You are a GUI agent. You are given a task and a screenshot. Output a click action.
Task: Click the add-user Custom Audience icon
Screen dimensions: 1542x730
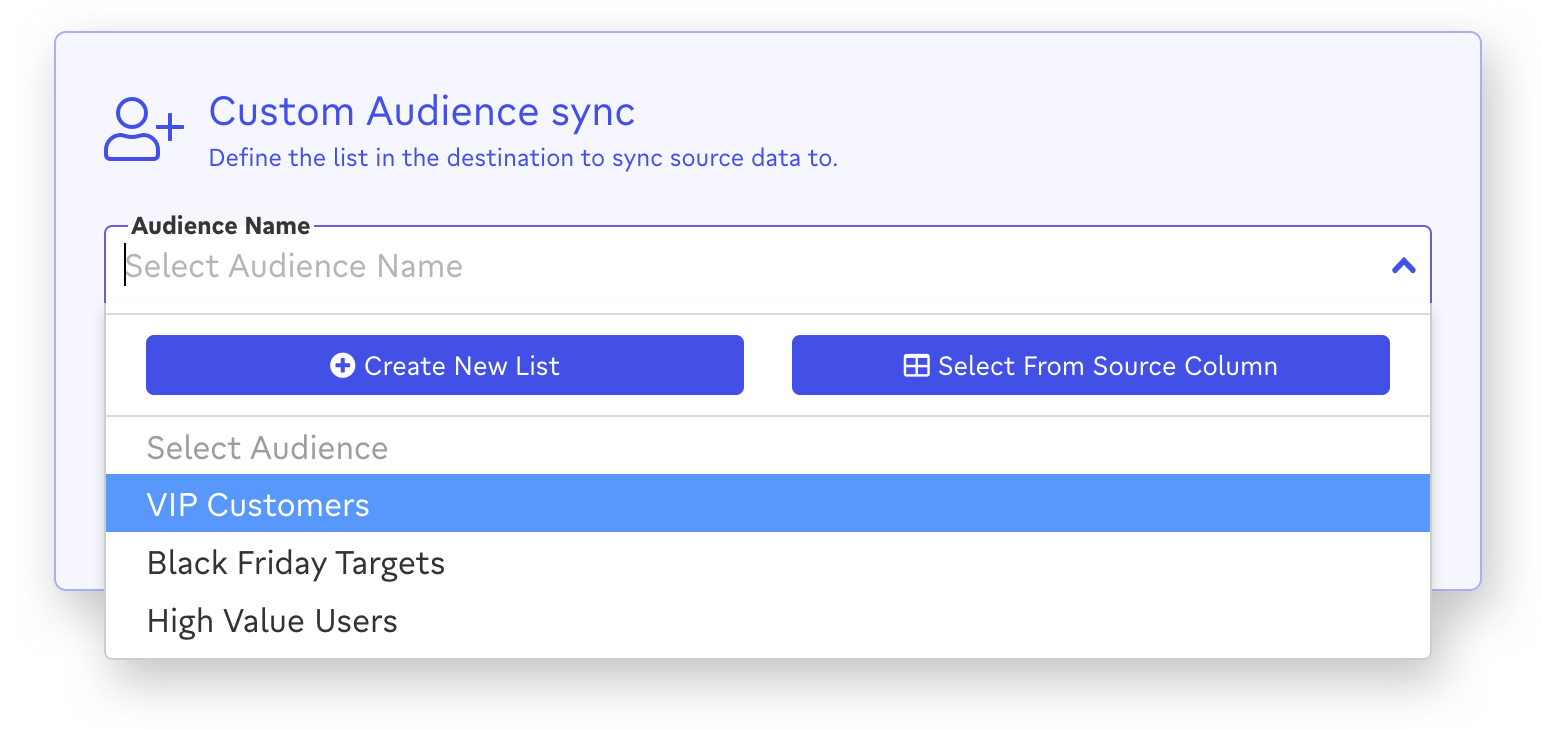point(143,129)
